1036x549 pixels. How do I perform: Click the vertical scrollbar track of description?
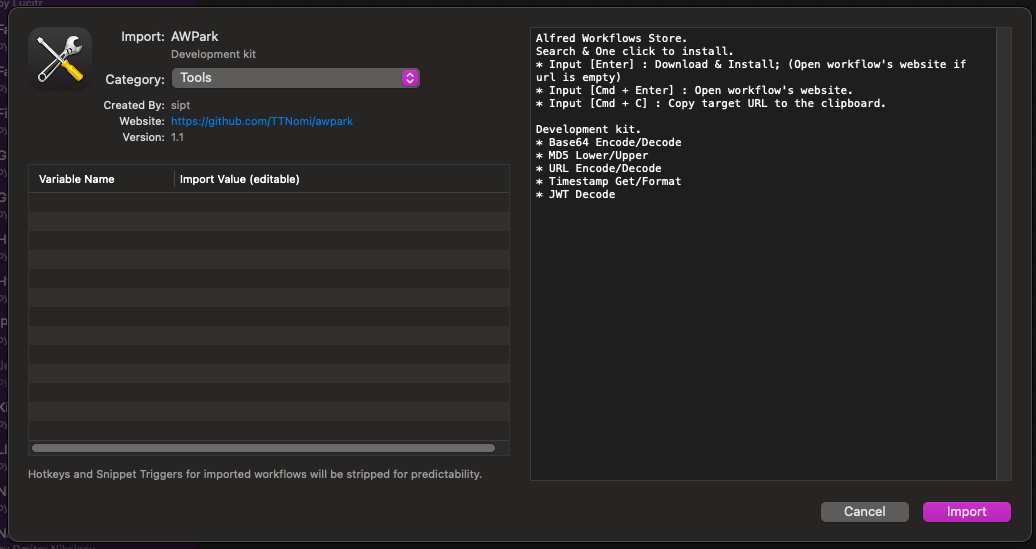click(1004, 254)
